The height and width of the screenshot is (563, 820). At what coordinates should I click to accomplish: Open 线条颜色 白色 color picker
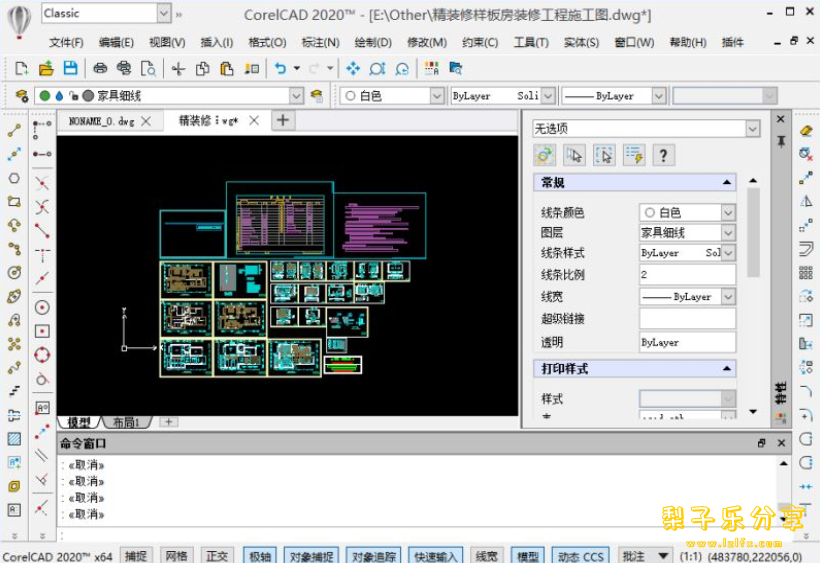687,213
